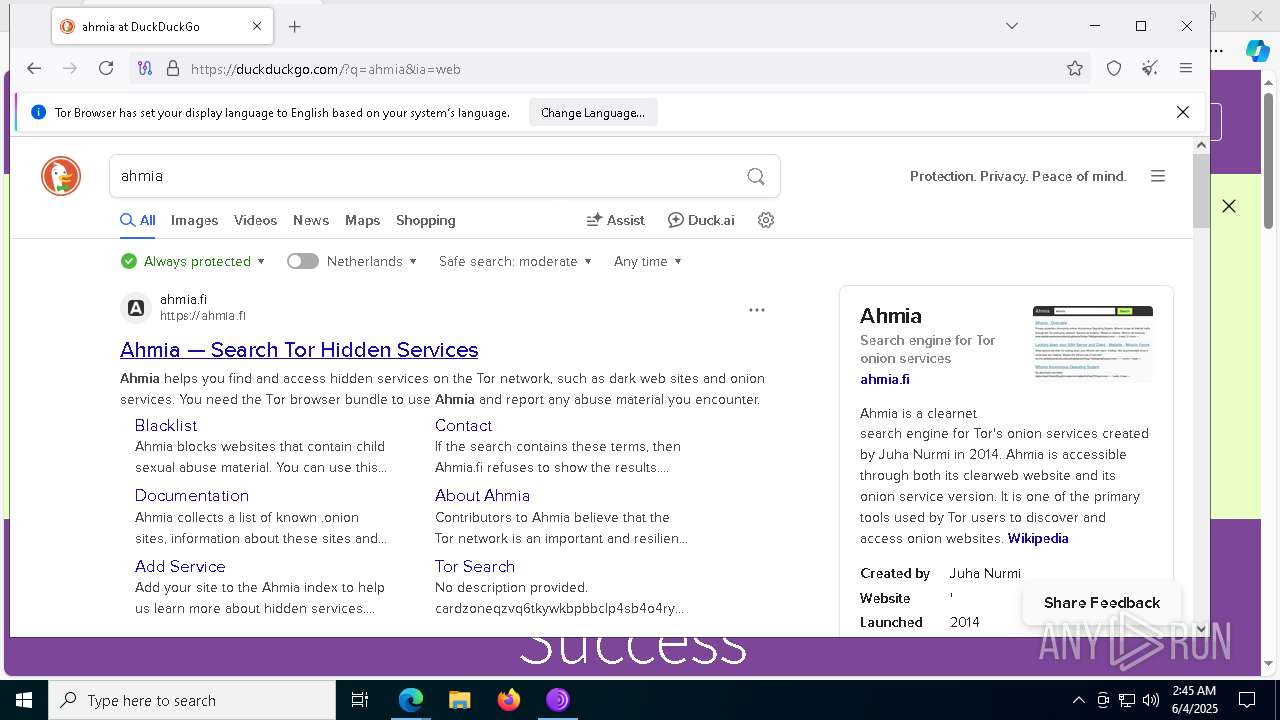The height and width of the screenshot is (720, 1280).
Task: Open Task View on the taskbar
Action: (x=360, y=700)
